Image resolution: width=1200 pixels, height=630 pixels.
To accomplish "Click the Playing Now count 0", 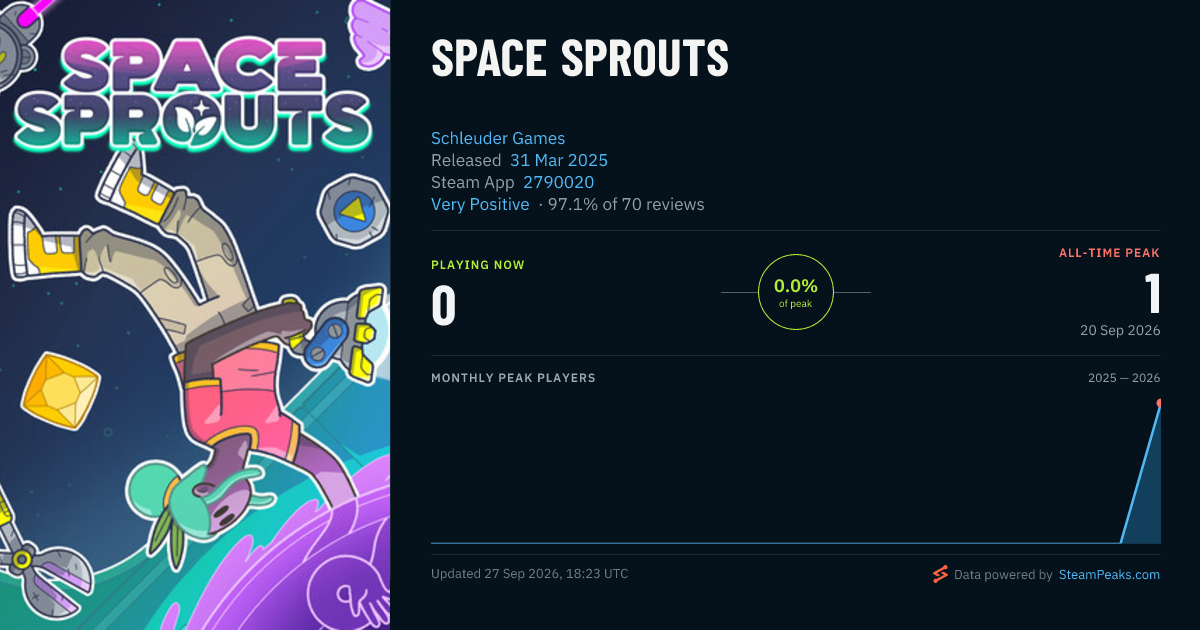I will 444,306.
